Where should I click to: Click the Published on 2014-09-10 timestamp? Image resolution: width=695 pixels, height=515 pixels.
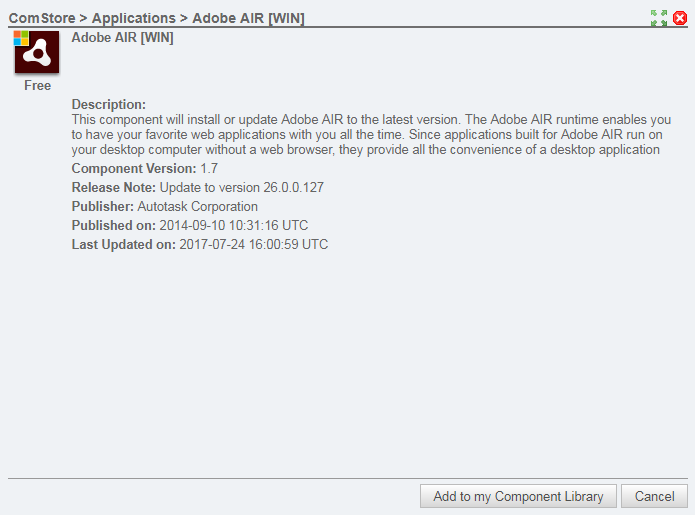click(234, 226)
